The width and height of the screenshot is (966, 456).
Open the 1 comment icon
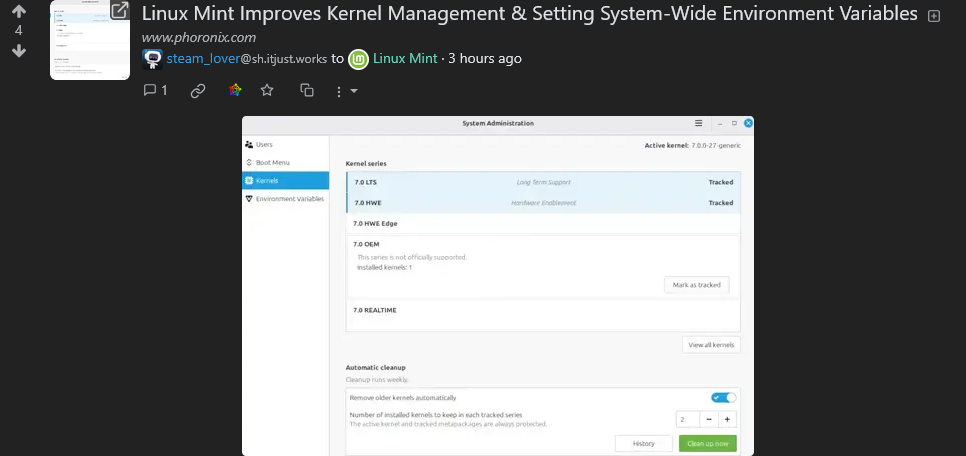[155, 91]
